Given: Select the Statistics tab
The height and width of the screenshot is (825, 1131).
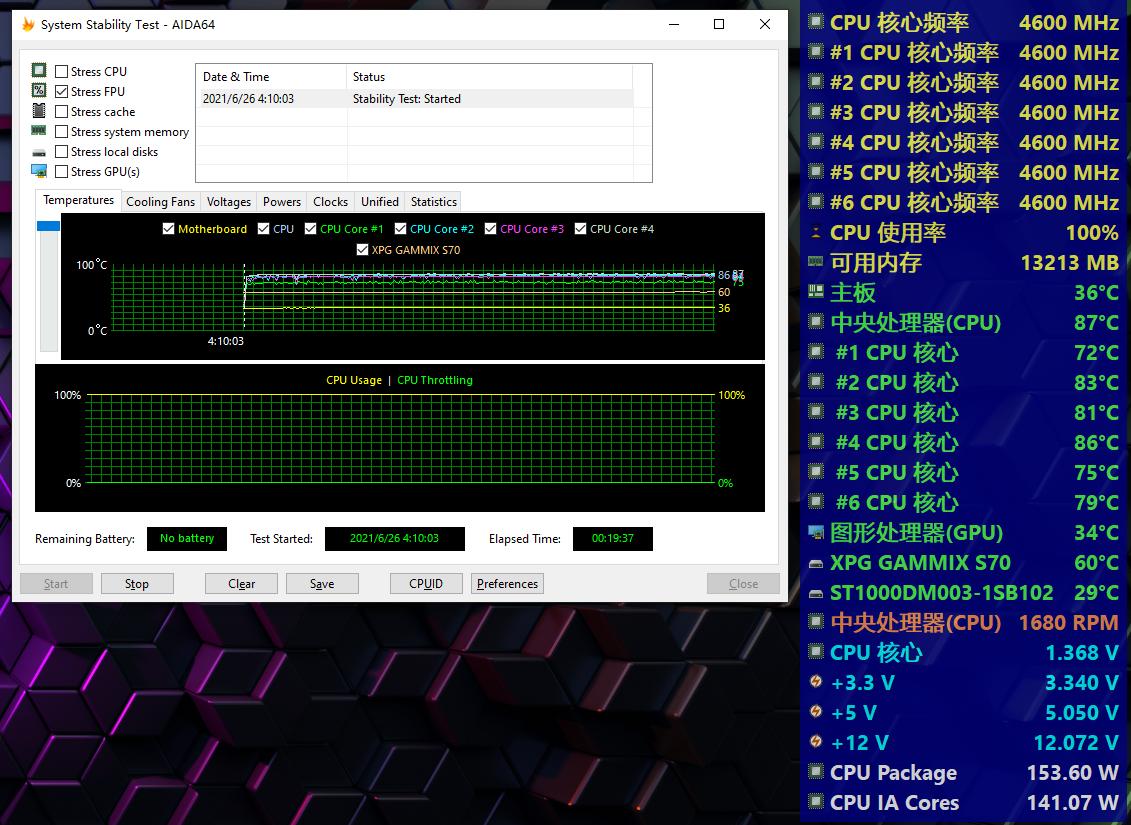Looking at the screenshot, I should (434, 202).
